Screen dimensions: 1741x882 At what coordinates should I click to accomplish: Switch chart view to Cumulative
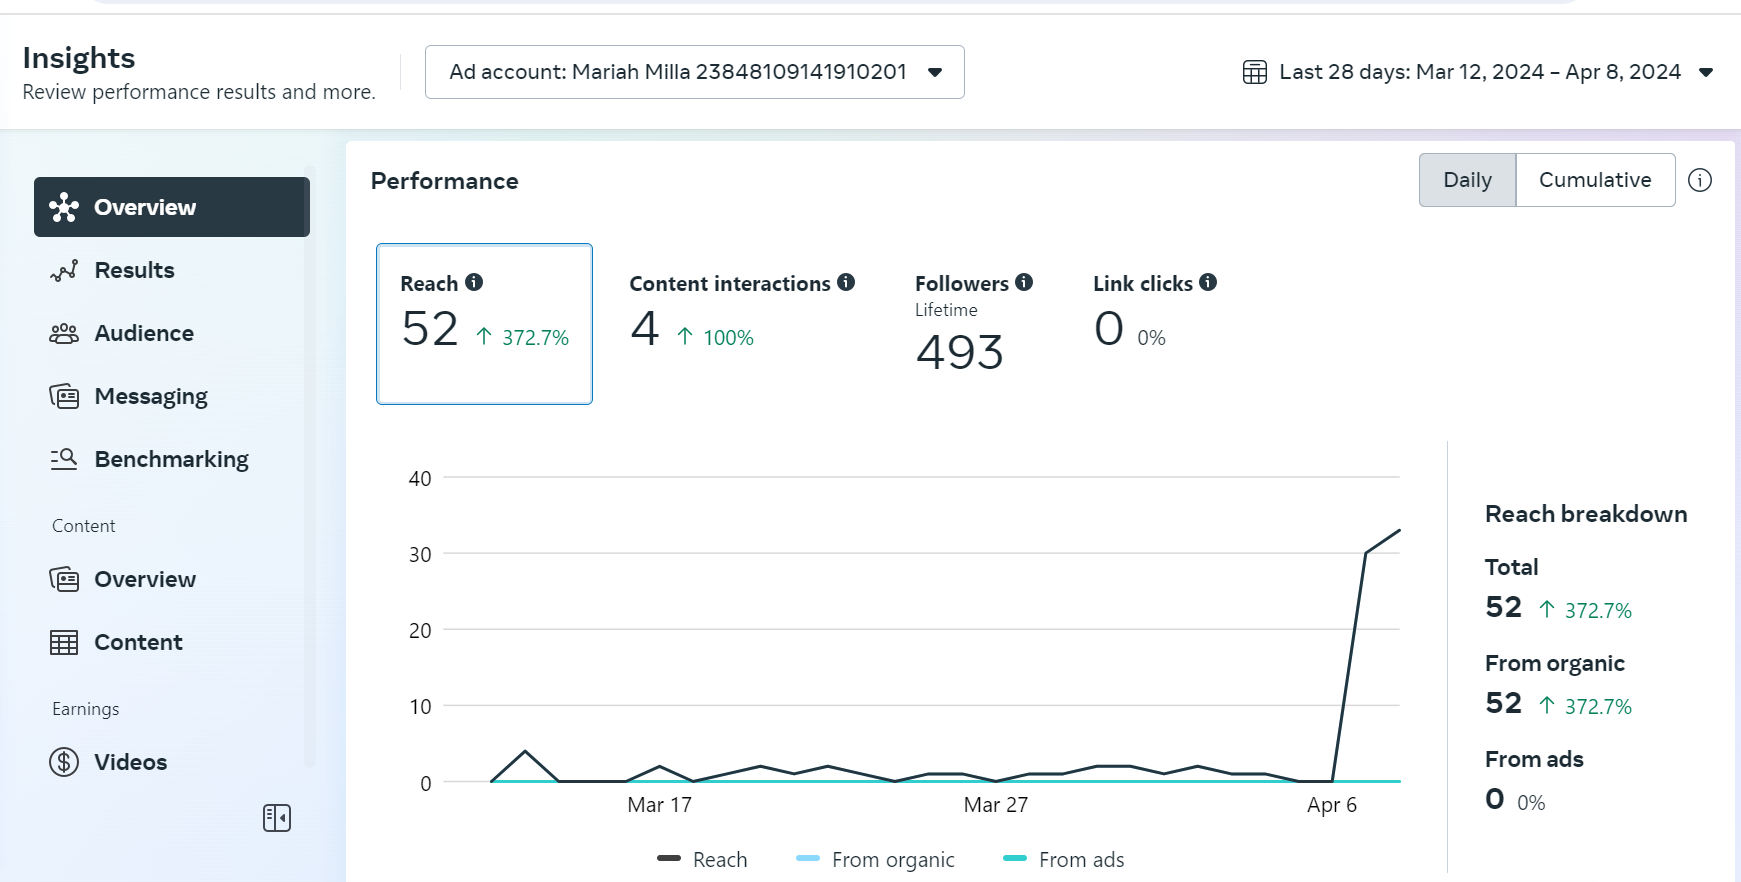(x=1595, y=180)
